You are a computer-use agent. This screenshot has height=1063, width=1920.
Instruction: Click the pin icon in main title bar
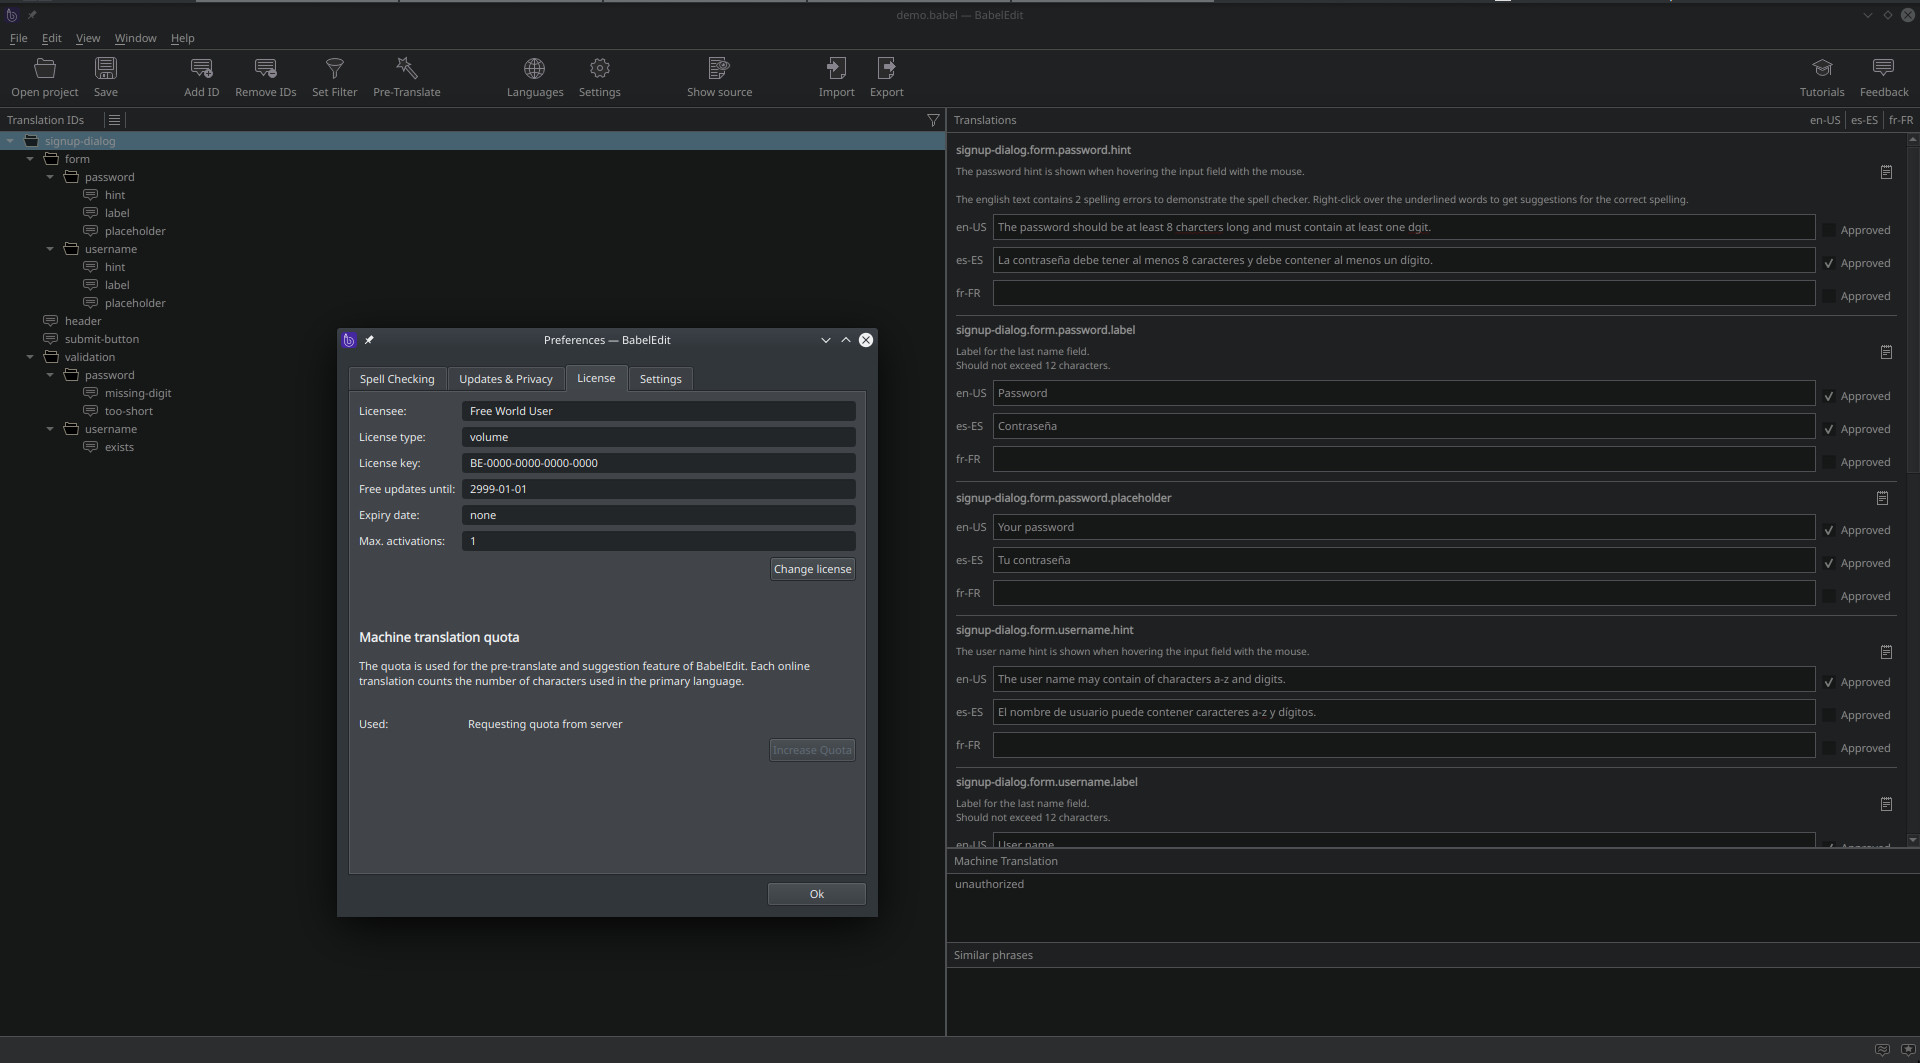pyautogui.click(x=32, y=15)
